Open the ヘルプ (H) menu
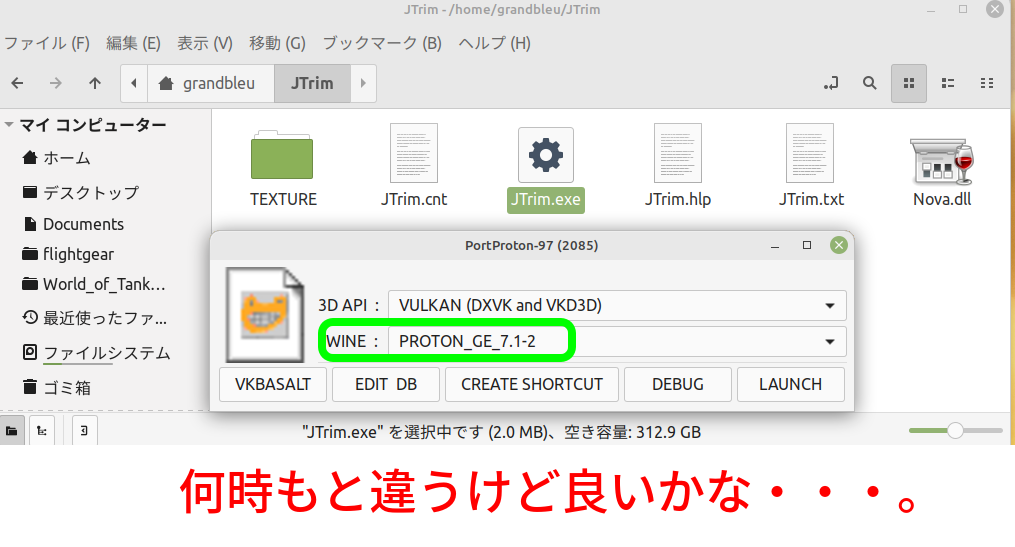Viewport: 1015px width, 547px height. (x=495, y=43)
